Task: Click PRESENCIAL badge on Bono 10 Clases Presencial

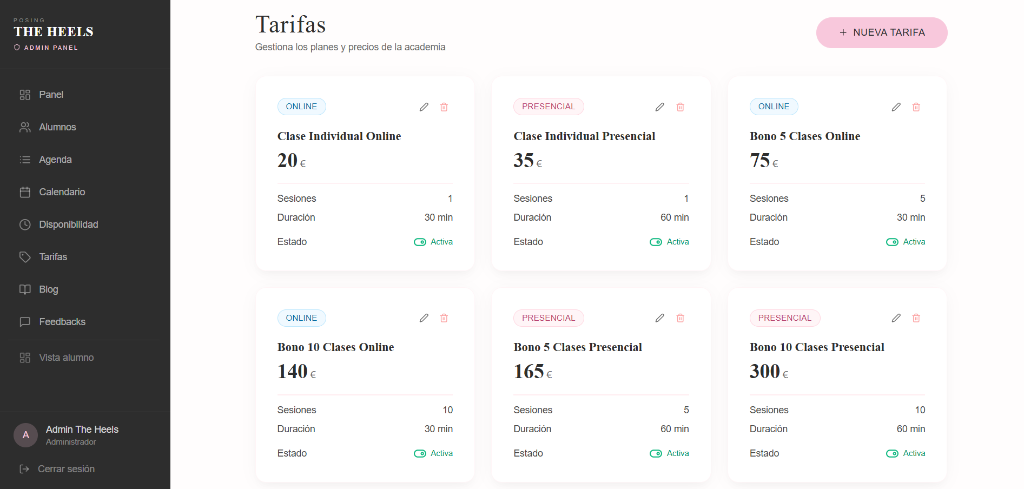Action: [x=785, y=318]
